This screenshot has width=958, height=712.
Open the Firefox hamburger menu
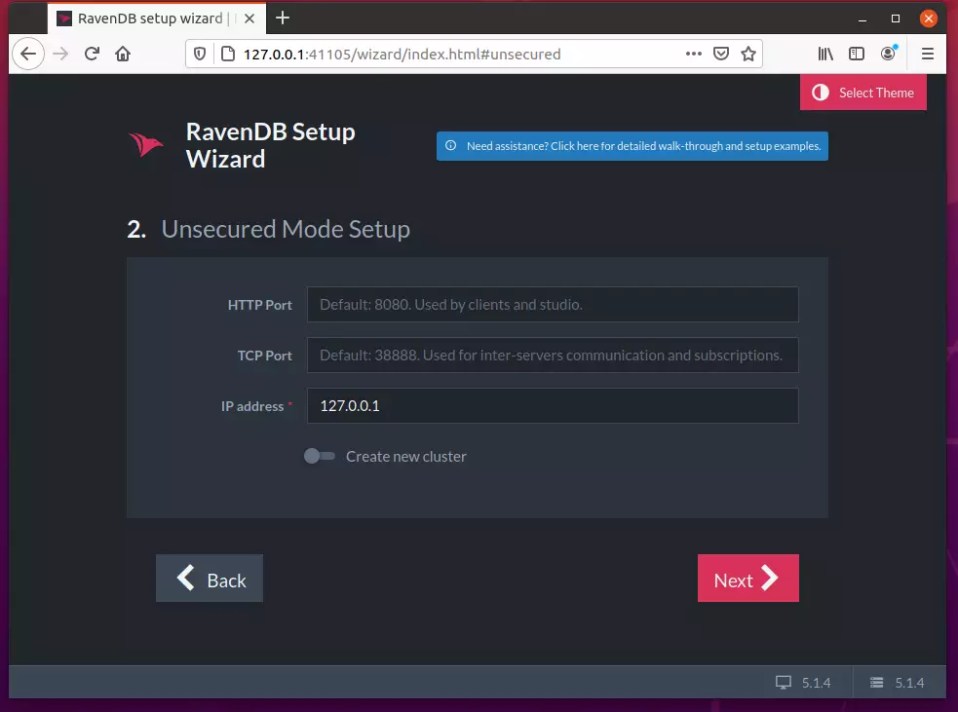[x=928, y=54]
